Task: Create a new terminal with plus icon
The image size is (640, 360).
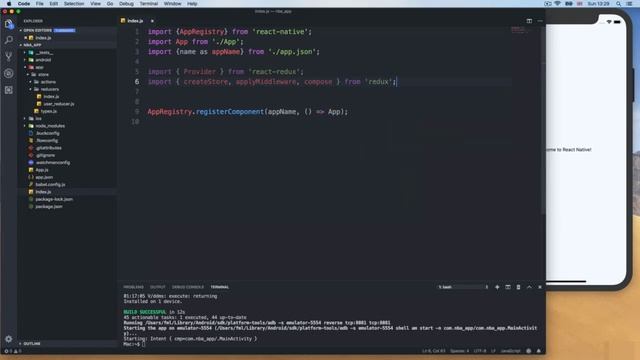Action: pyautogui.click(x=497, y=287)
